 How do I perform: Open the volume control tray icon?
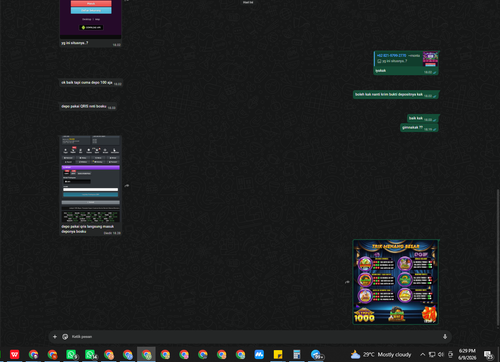[441, 354]
